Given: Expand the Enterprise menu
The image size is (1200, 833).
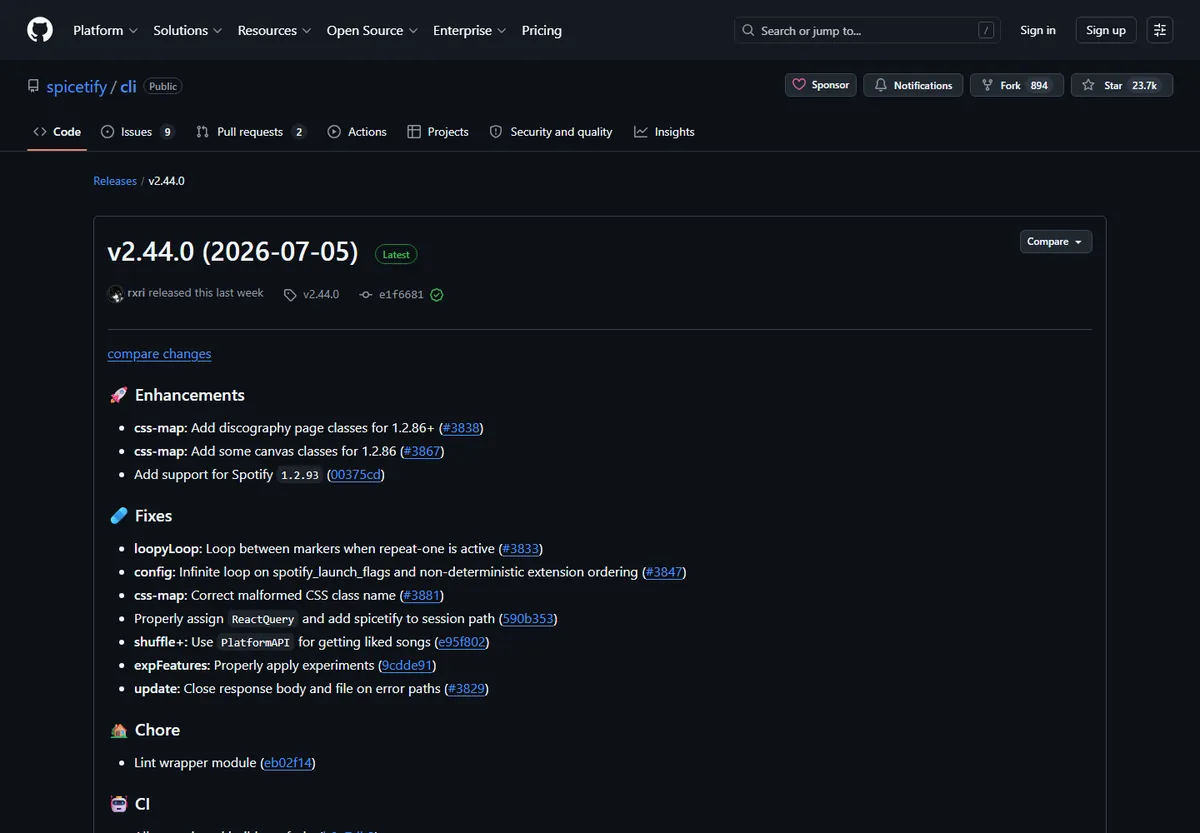Looking at the screenshot, I should click(469, 30).
